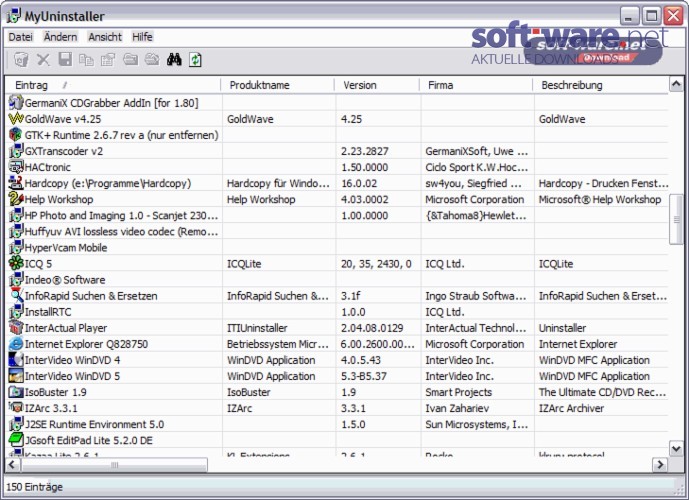Viewport: 689px width, 500px height.
Task: Click the IZArc 3.3.1 icon
Action: [16, 408]
